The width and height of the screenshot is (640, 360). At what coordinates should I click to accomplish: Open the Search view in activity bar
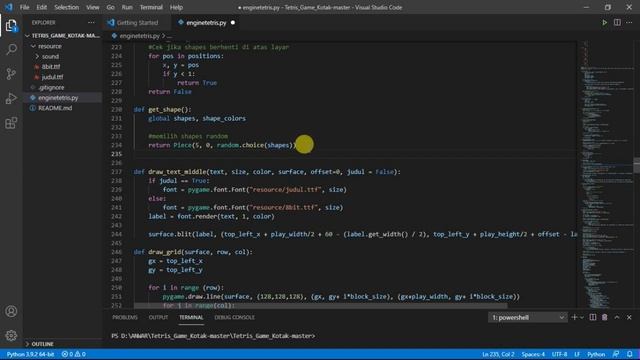coord(11,49)
